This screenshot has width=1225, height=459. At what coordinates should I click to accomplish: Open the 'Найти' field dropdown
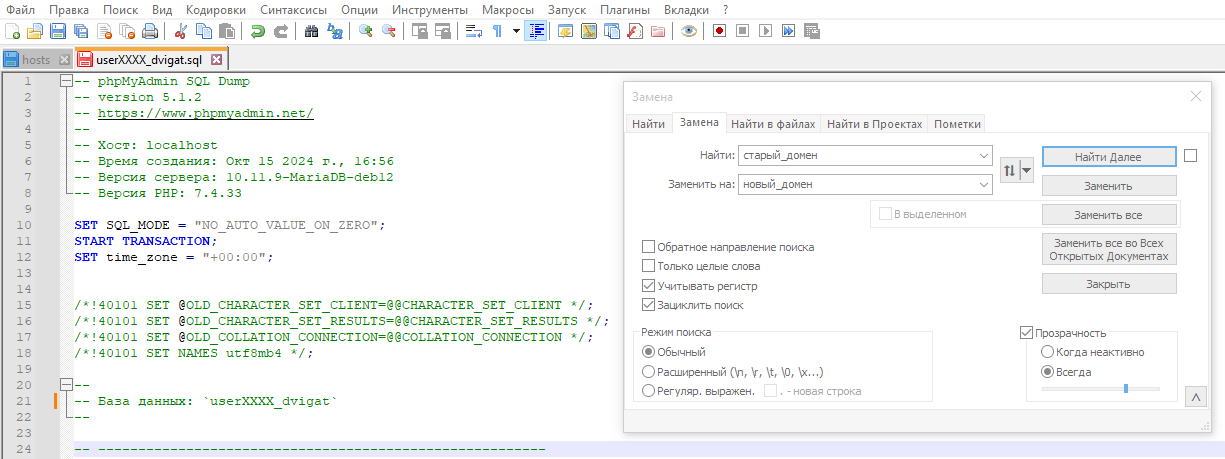(984, 156)
